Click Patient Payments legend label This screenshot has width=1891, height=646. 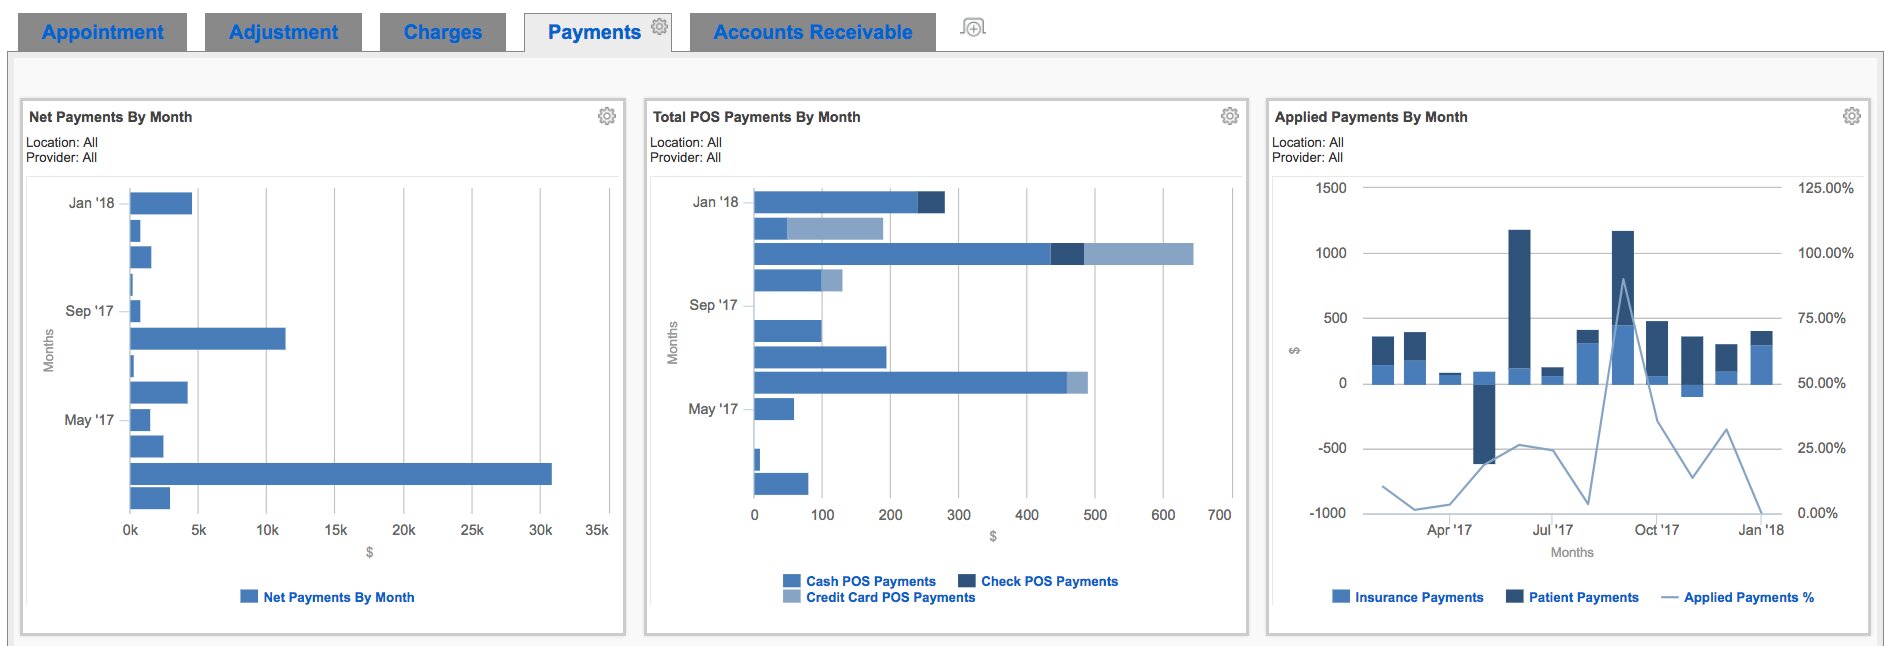point(1583,597)
